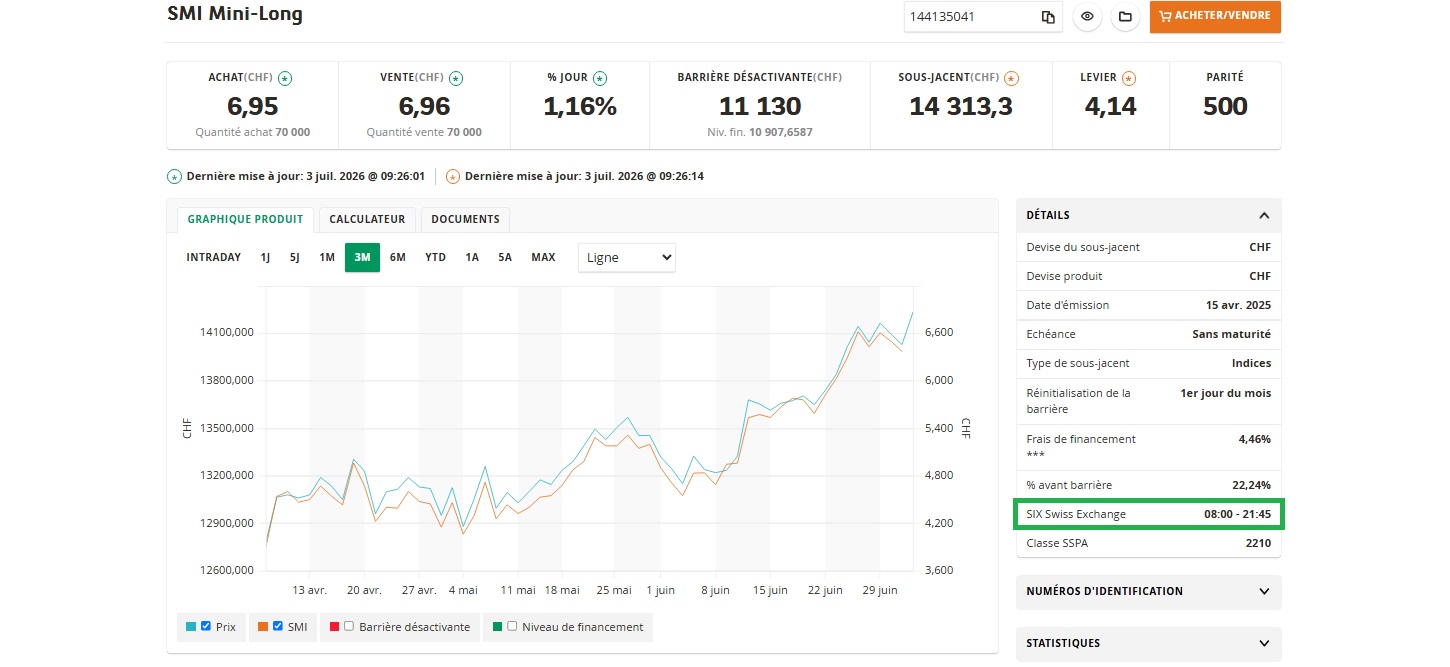
Task: Click the levier value 4,14
Action: 1111,106
